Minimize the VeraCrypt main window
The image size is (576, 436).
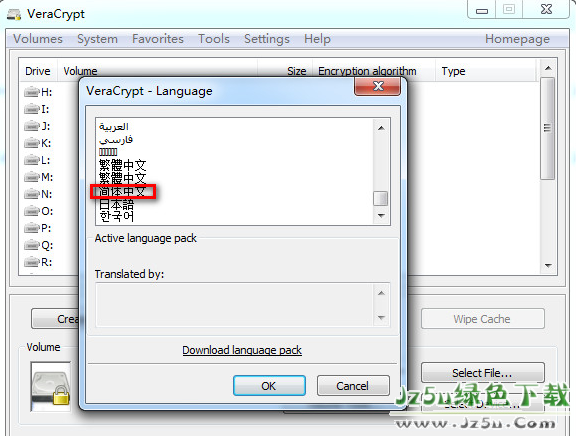click(482, 10)
